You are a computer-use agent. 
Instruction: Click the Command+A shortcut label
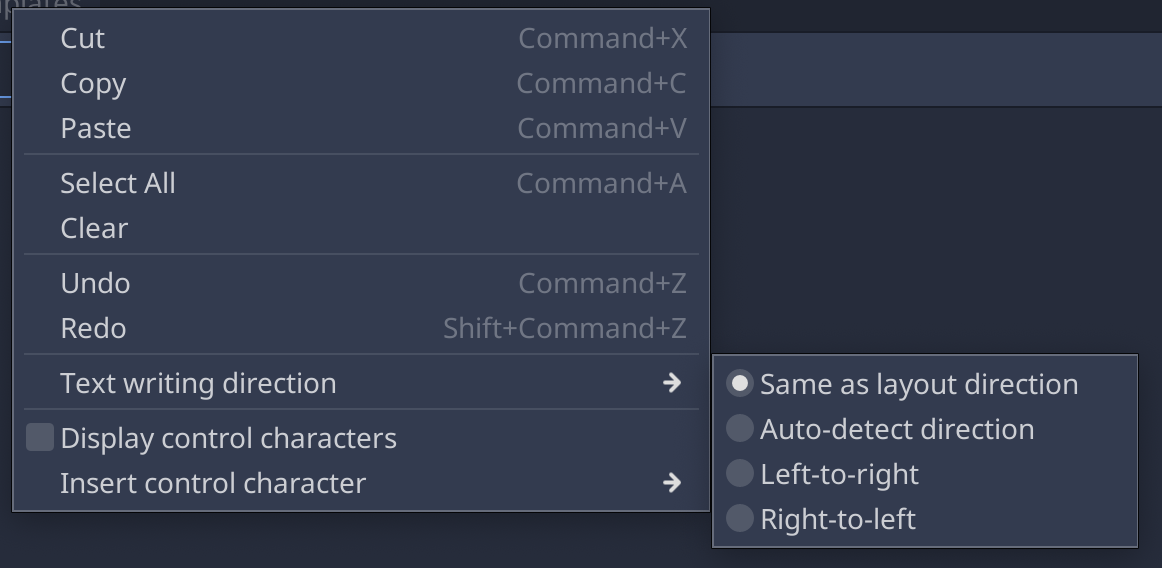tap(602, 183)
